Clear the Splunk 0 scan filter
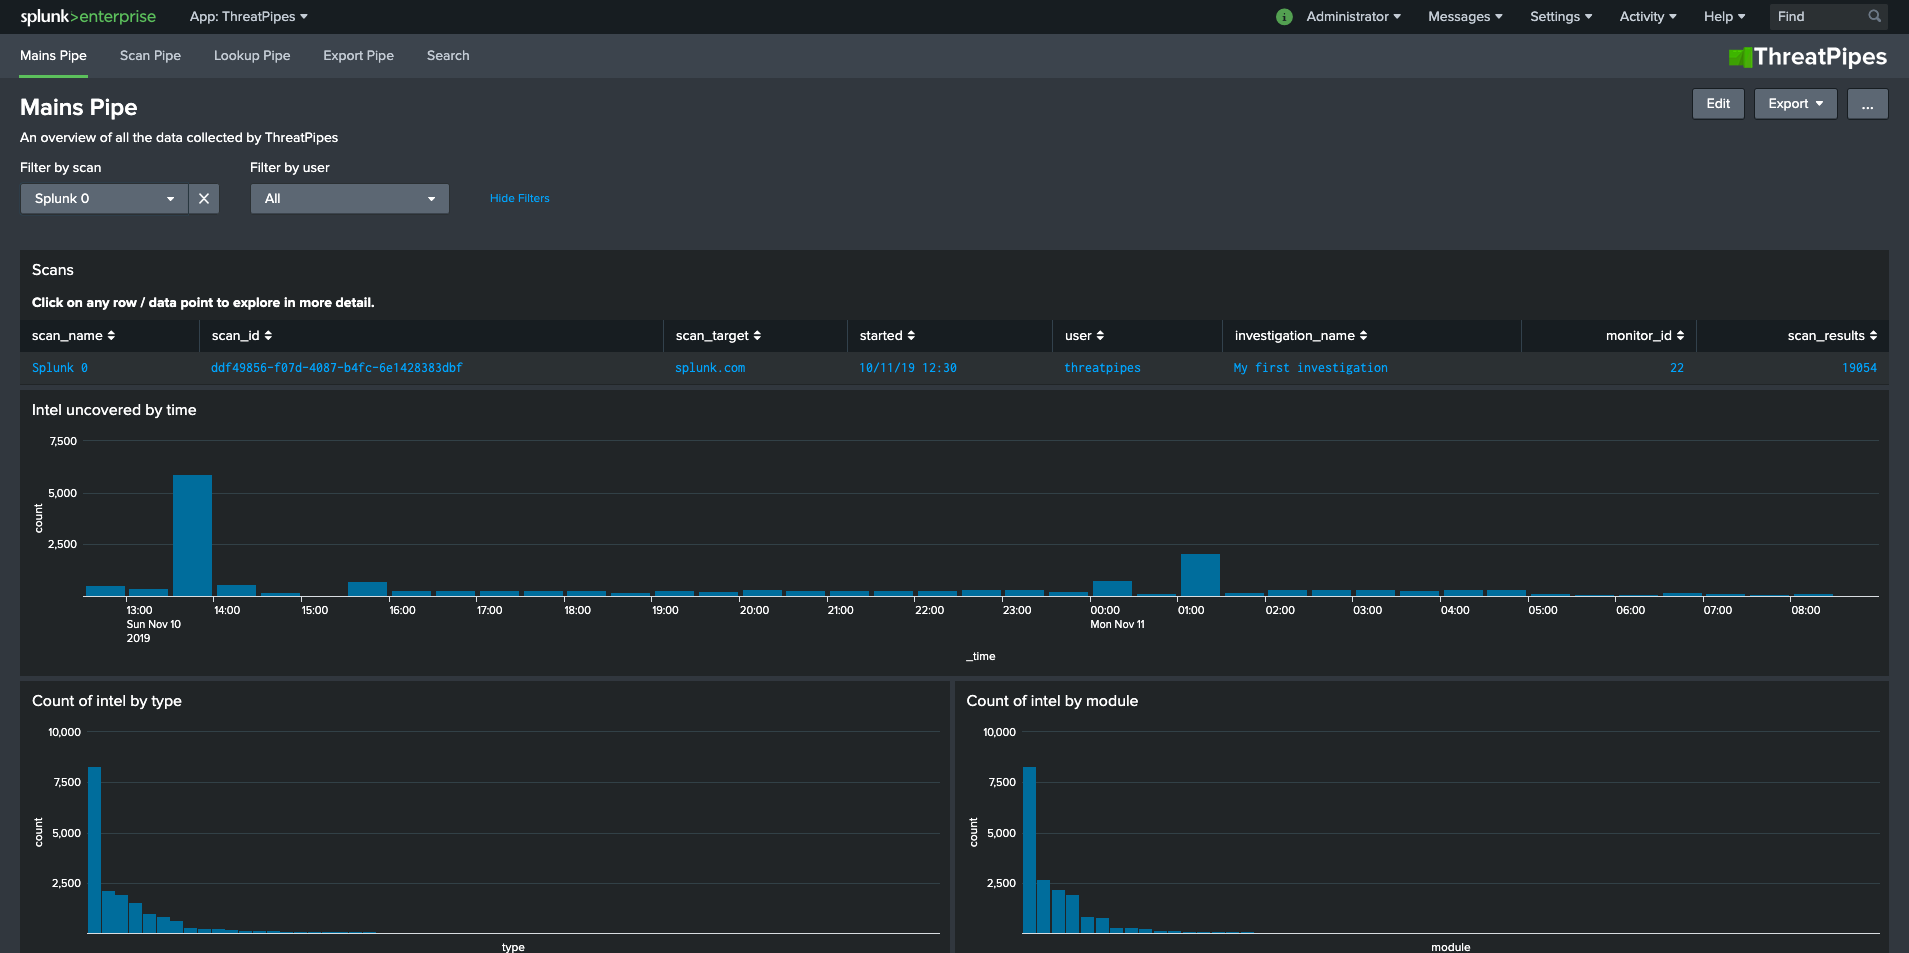This screenshot has height=953, width=1909. (204, 199)
